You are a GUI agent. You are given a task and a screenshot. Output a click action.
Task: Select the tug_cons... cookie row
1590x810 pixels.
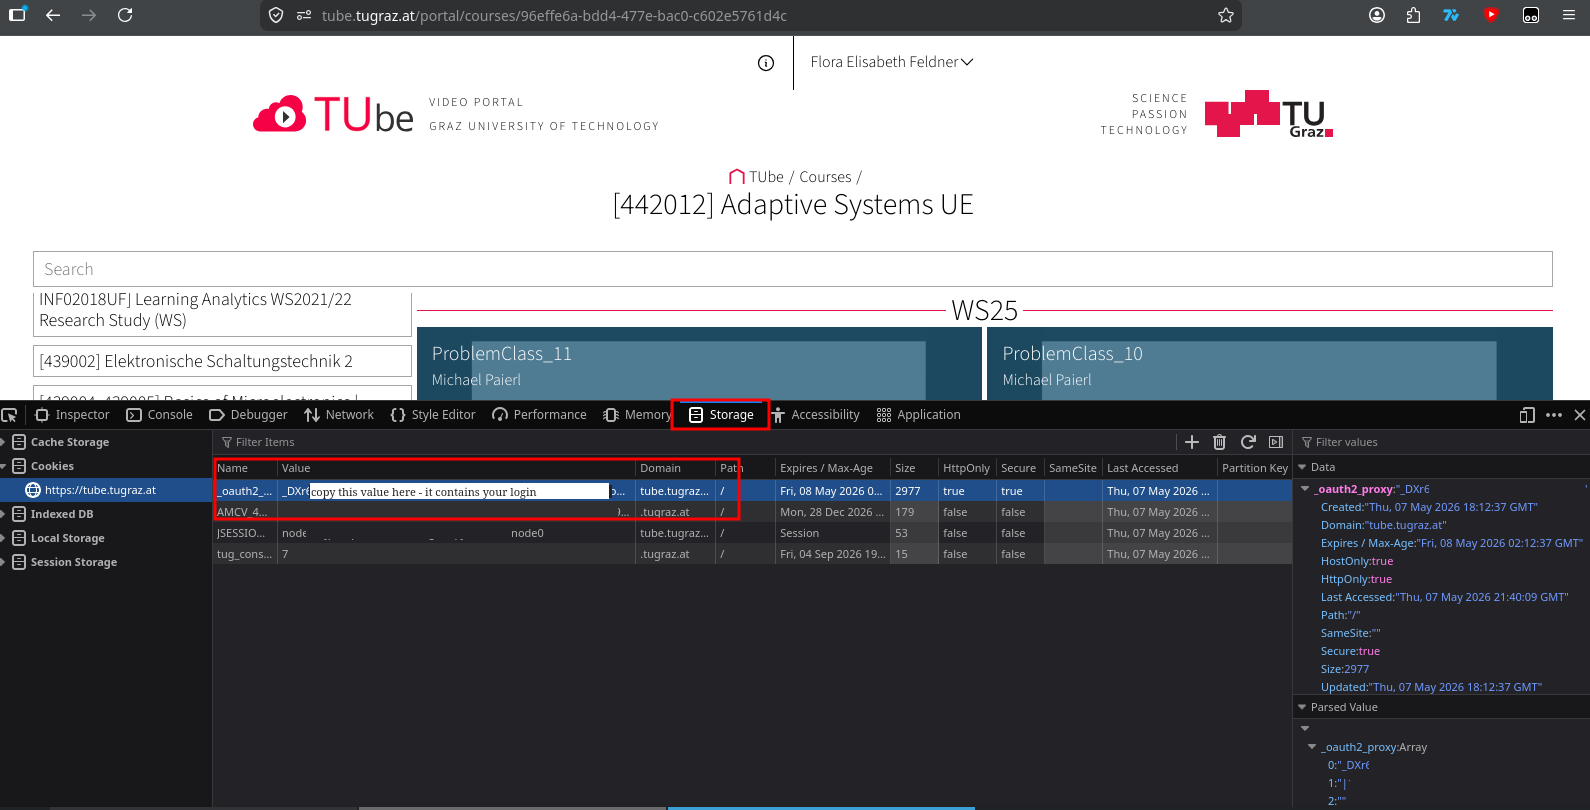752,554
